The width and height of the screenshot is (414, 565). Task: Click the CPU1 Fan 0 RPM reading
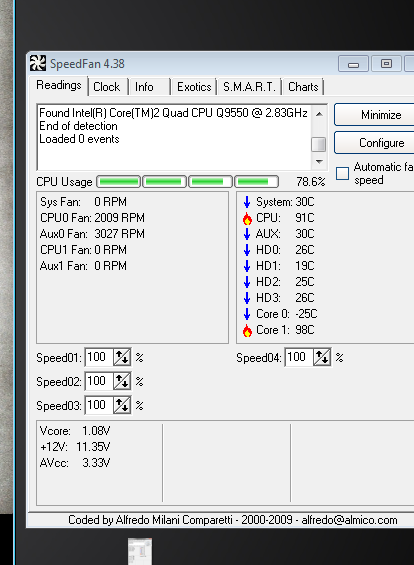(83, 250)
